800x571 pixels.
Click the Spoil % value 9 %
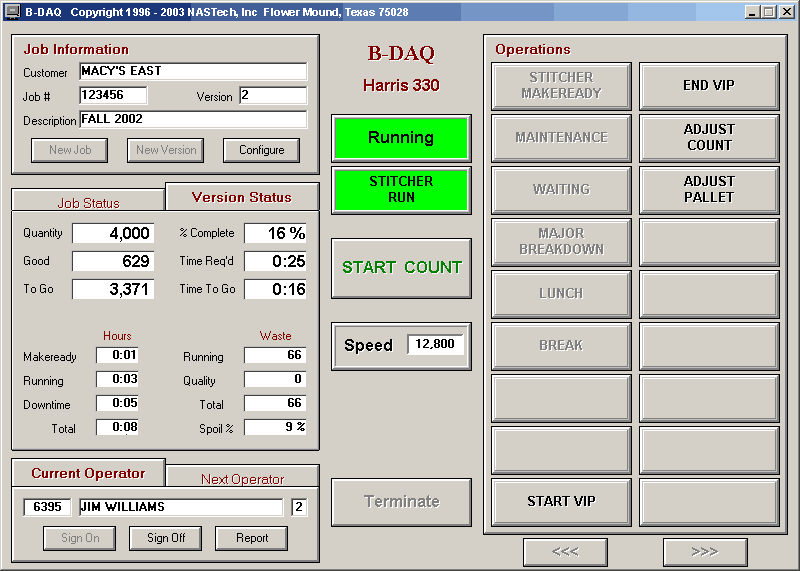click(x=276, y=427)
